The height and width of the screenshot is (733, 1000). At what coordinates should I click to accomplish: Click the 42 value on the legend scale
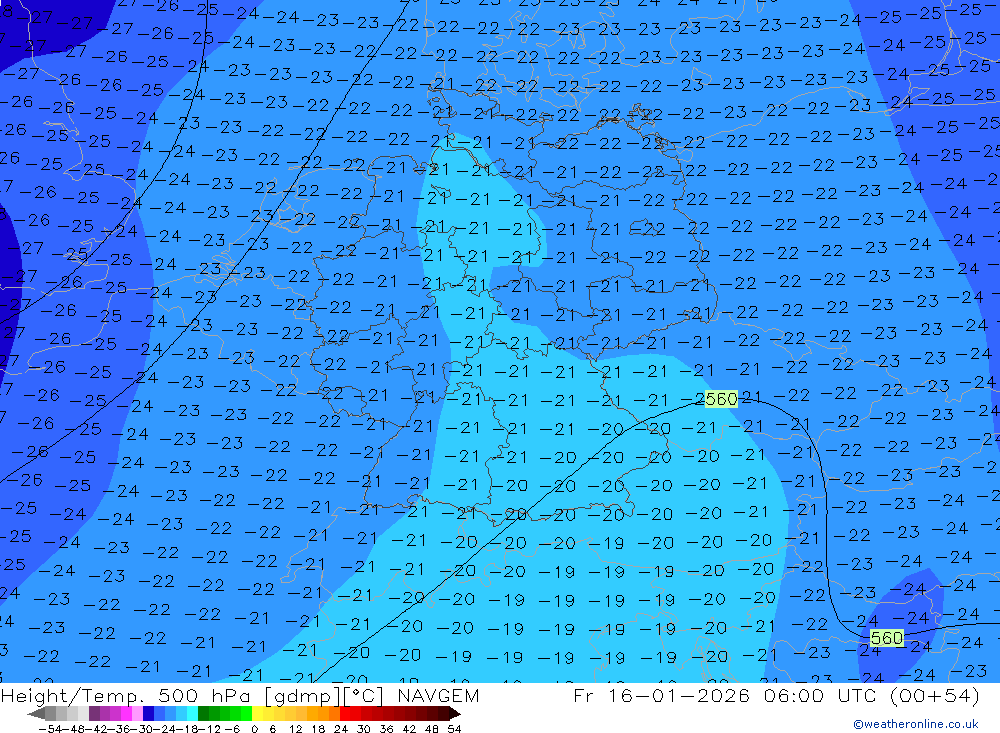pos(409,729)
